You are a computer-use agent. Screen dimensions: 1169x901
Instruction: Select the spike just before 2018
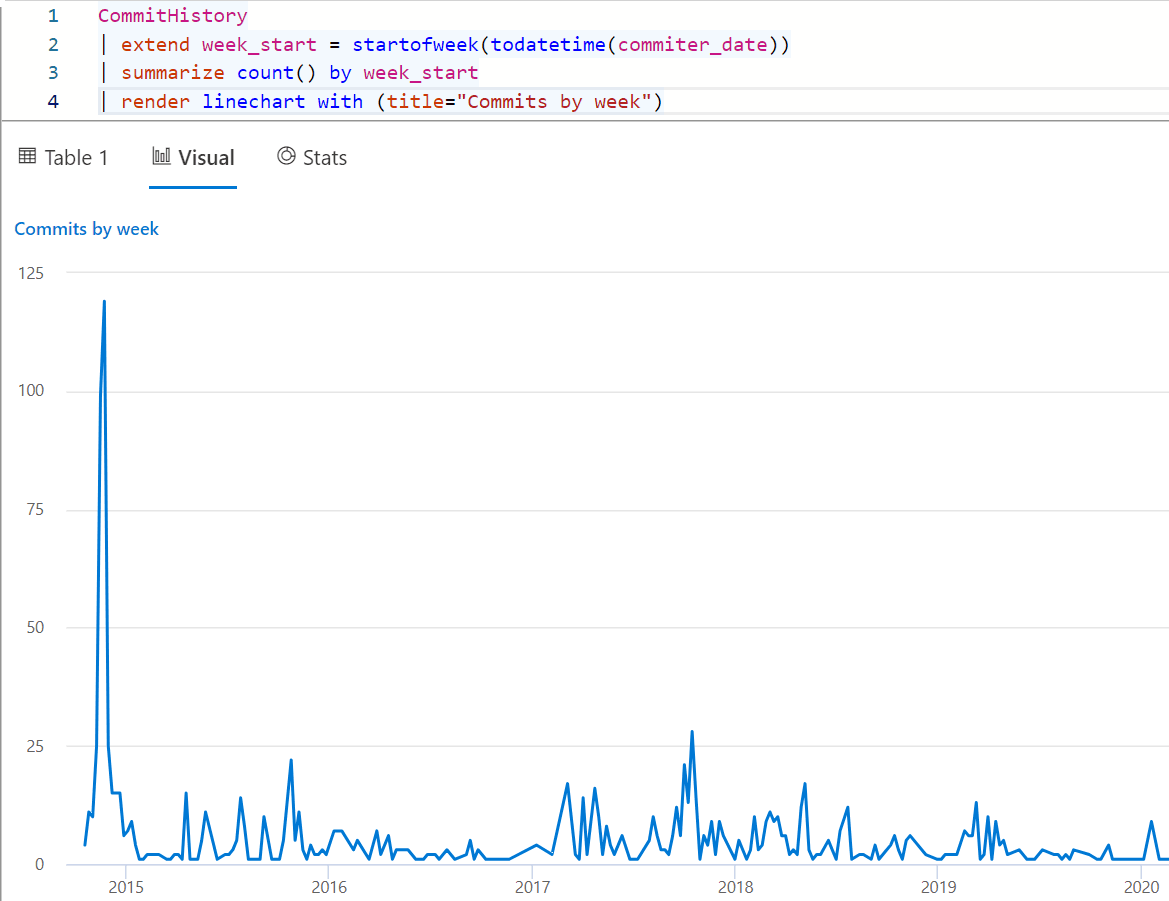coord(693,733)
